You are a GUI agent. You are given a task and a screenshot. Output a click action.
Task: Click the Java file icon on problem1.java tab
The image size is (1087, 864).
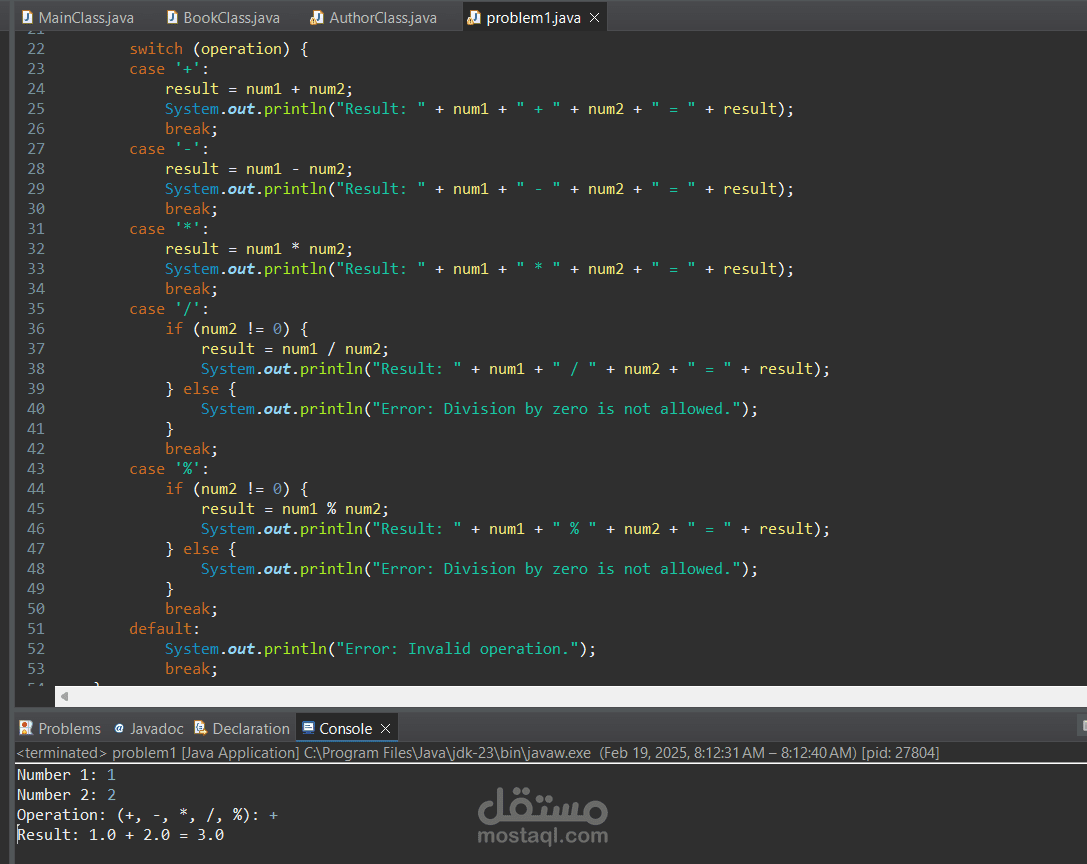(x=474, y=17)
